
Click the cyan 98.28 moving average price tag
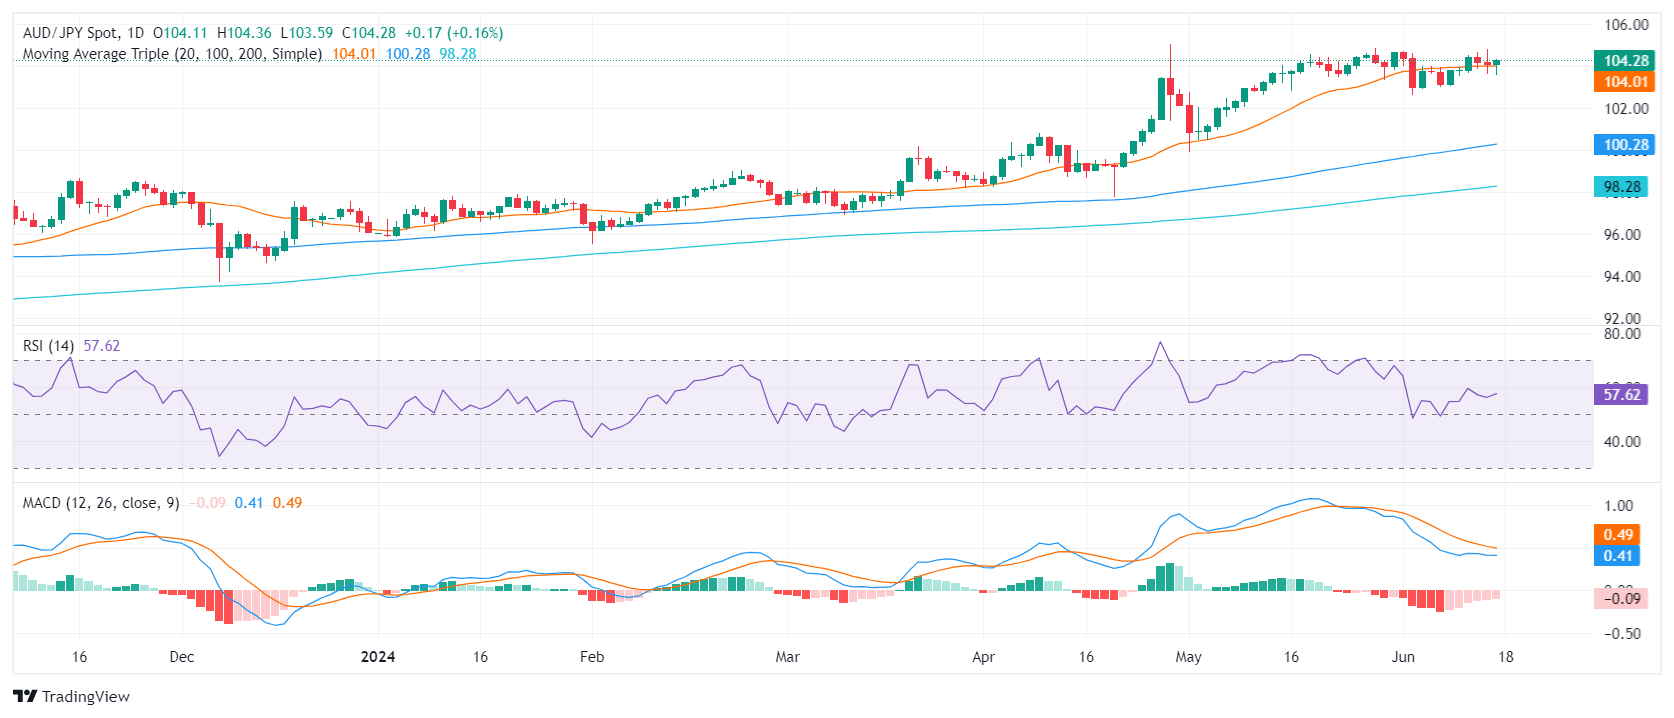(1621, 187)
